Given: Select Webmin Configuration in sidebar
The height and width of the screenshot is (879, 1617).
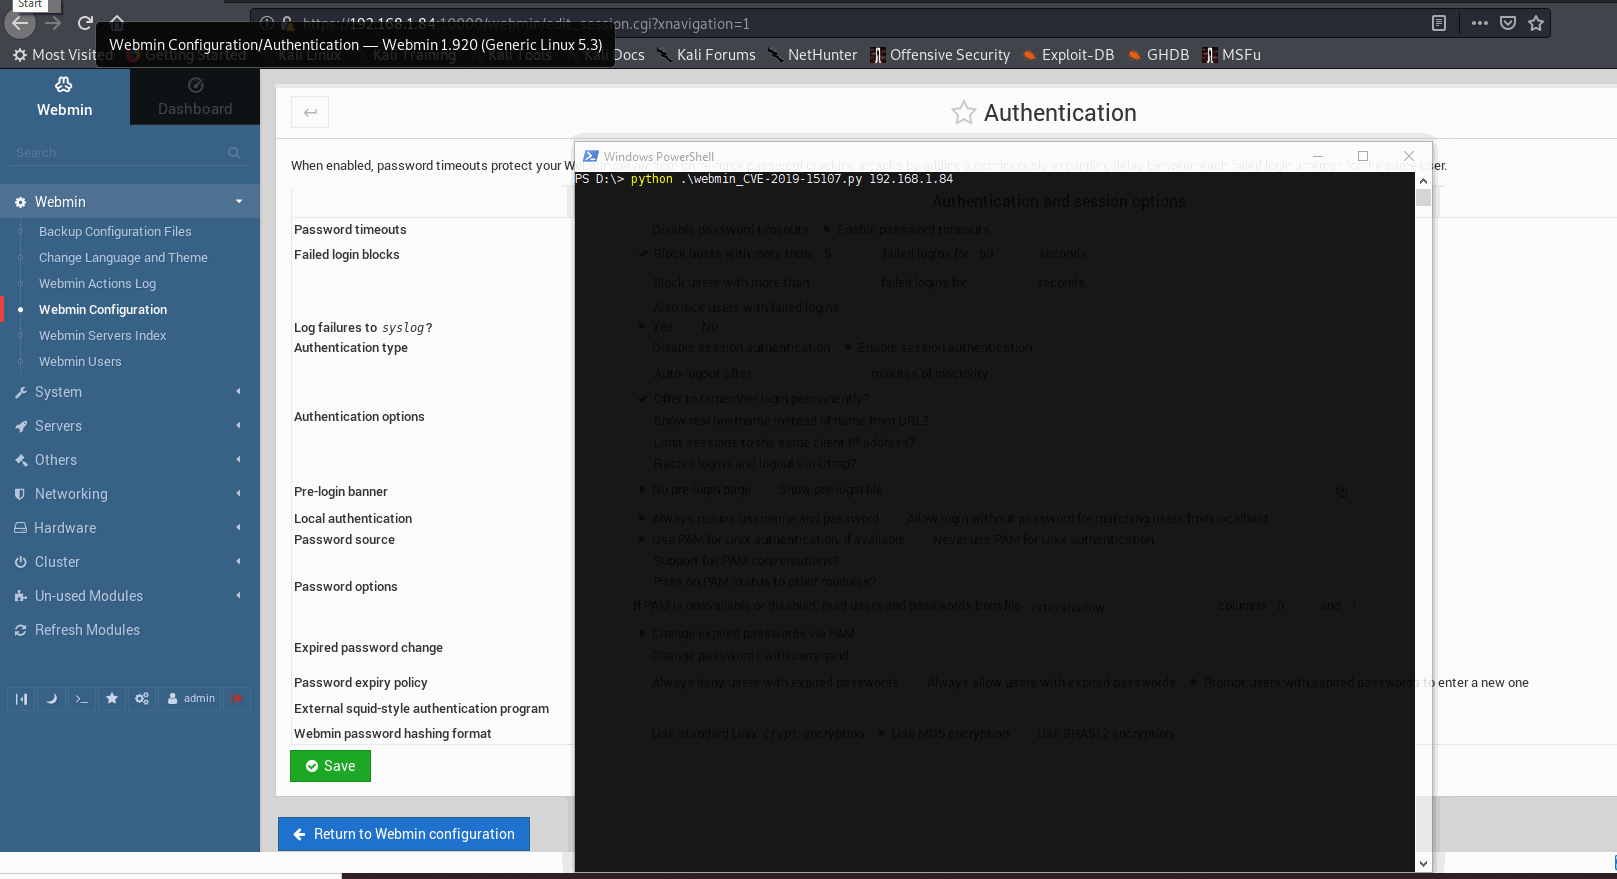Looking at the screenshot, I should tap(103, 309).
